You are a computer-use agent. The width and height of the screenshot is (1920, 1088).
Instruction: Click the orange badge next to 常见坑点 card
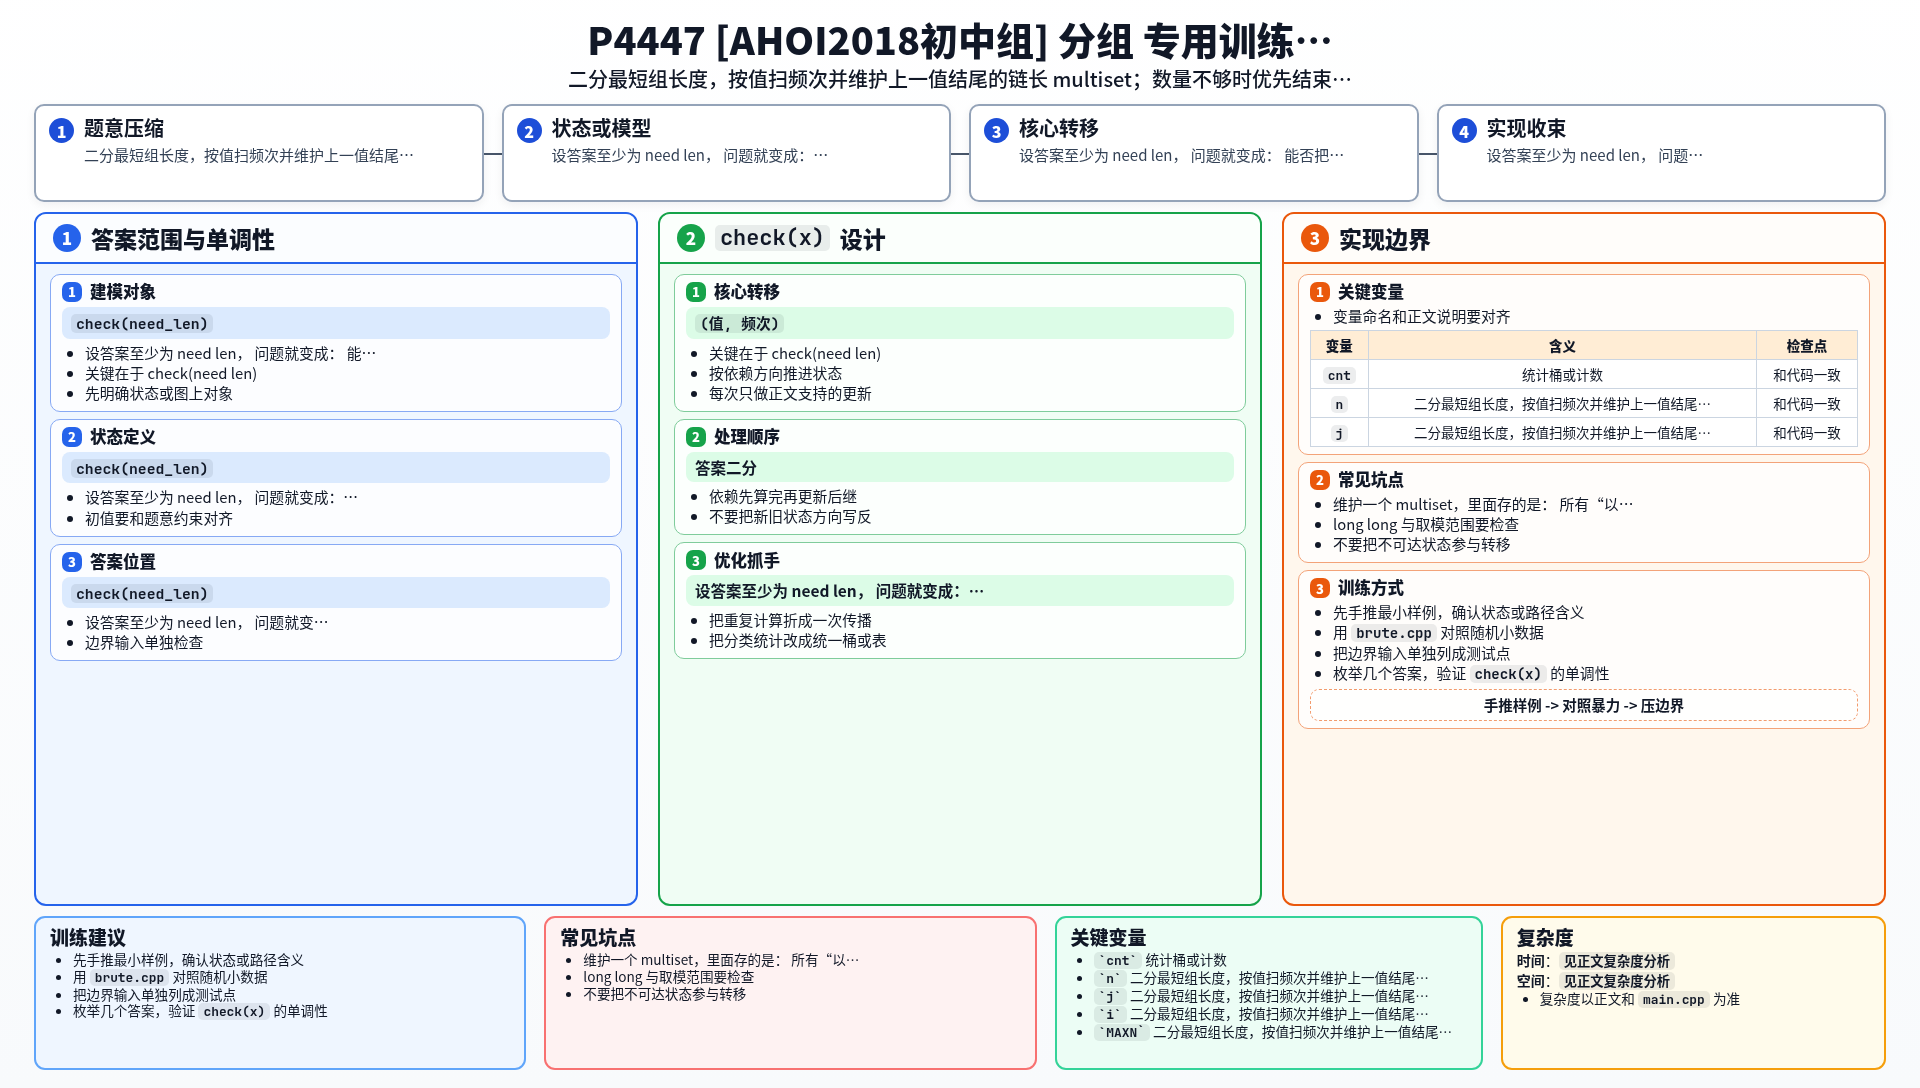1320,480
